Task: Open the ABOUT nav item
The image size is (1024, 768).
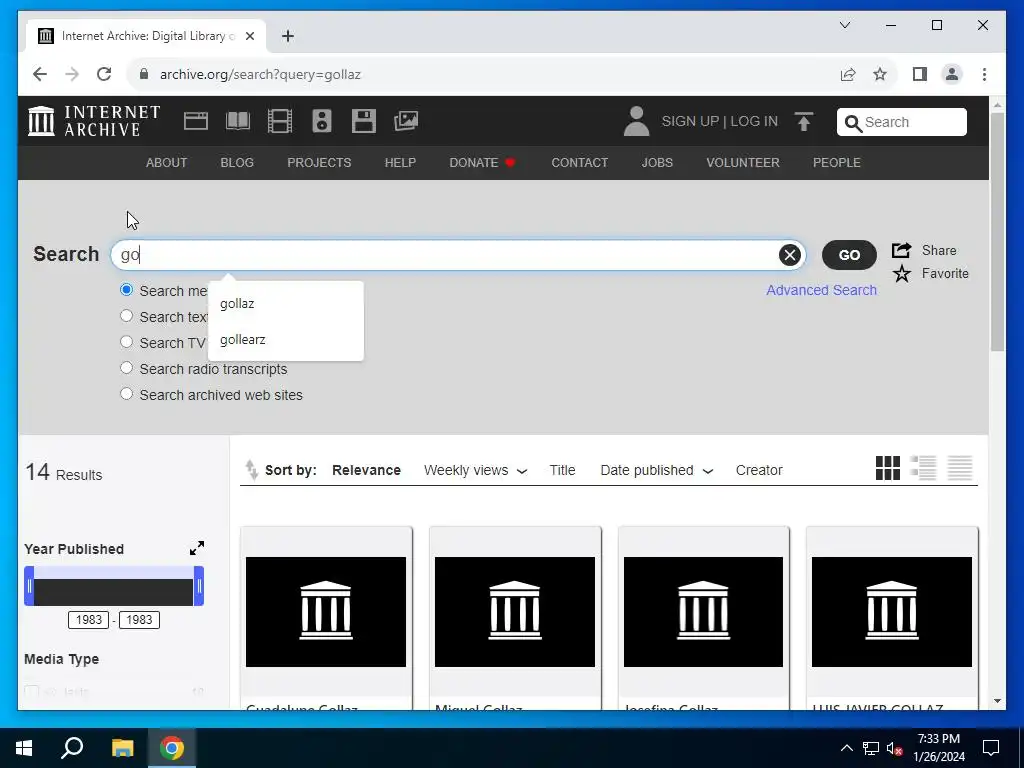Action: click(167, 163)
